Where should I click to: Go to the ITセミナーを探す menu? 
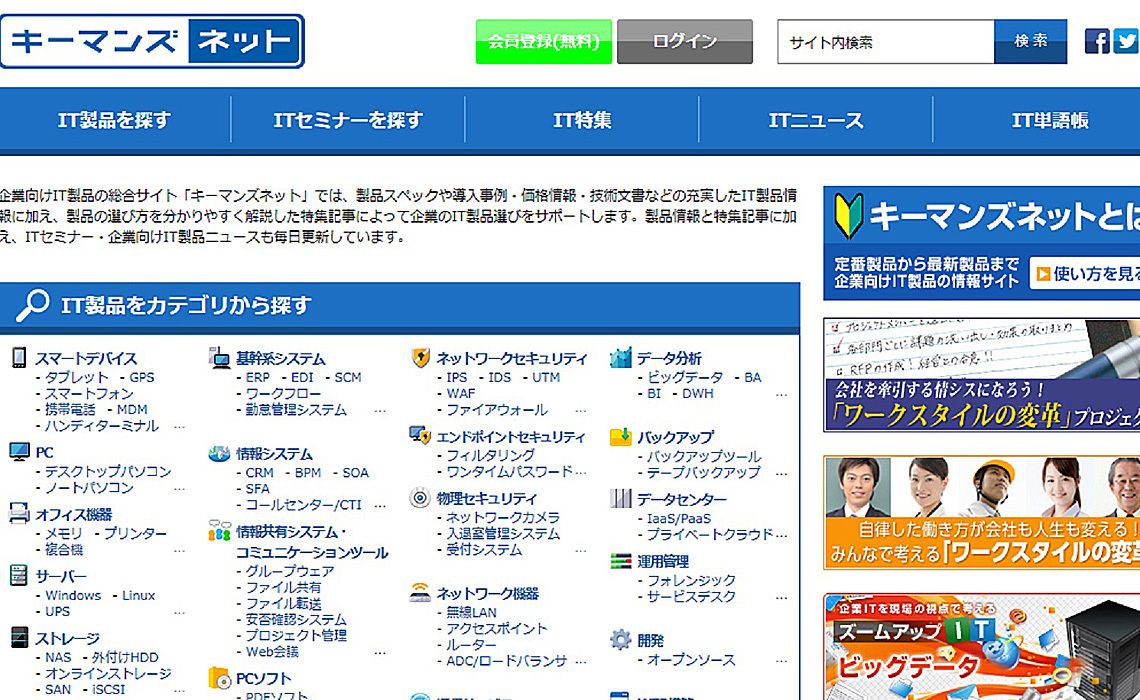click(348, 120)
